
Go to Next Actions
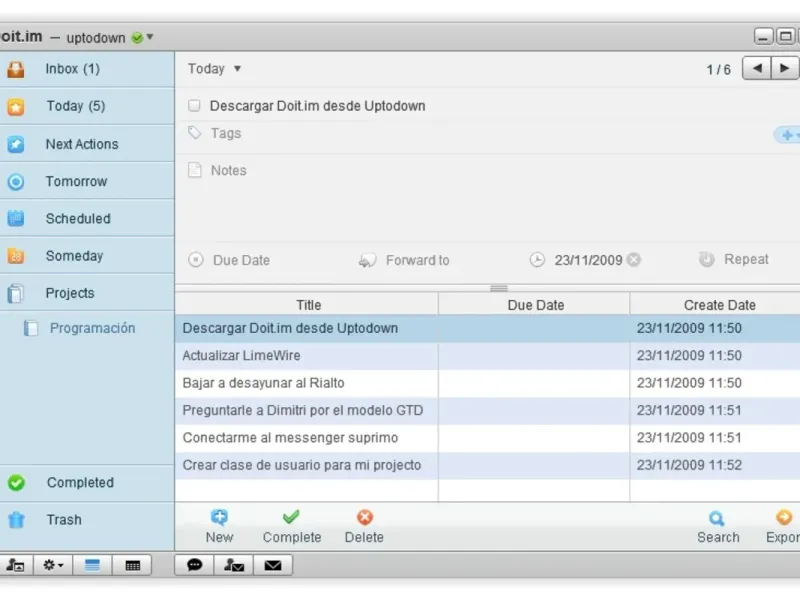pyautogui.click(x=87, y=144)
